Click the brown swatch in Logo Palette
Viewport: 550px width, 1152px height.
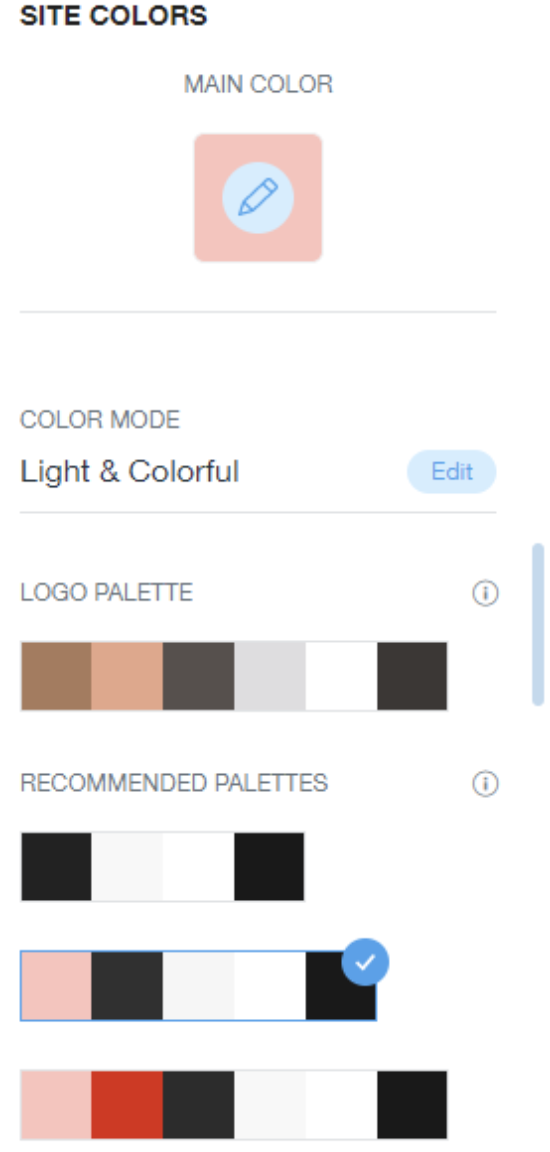pos(56,676)
